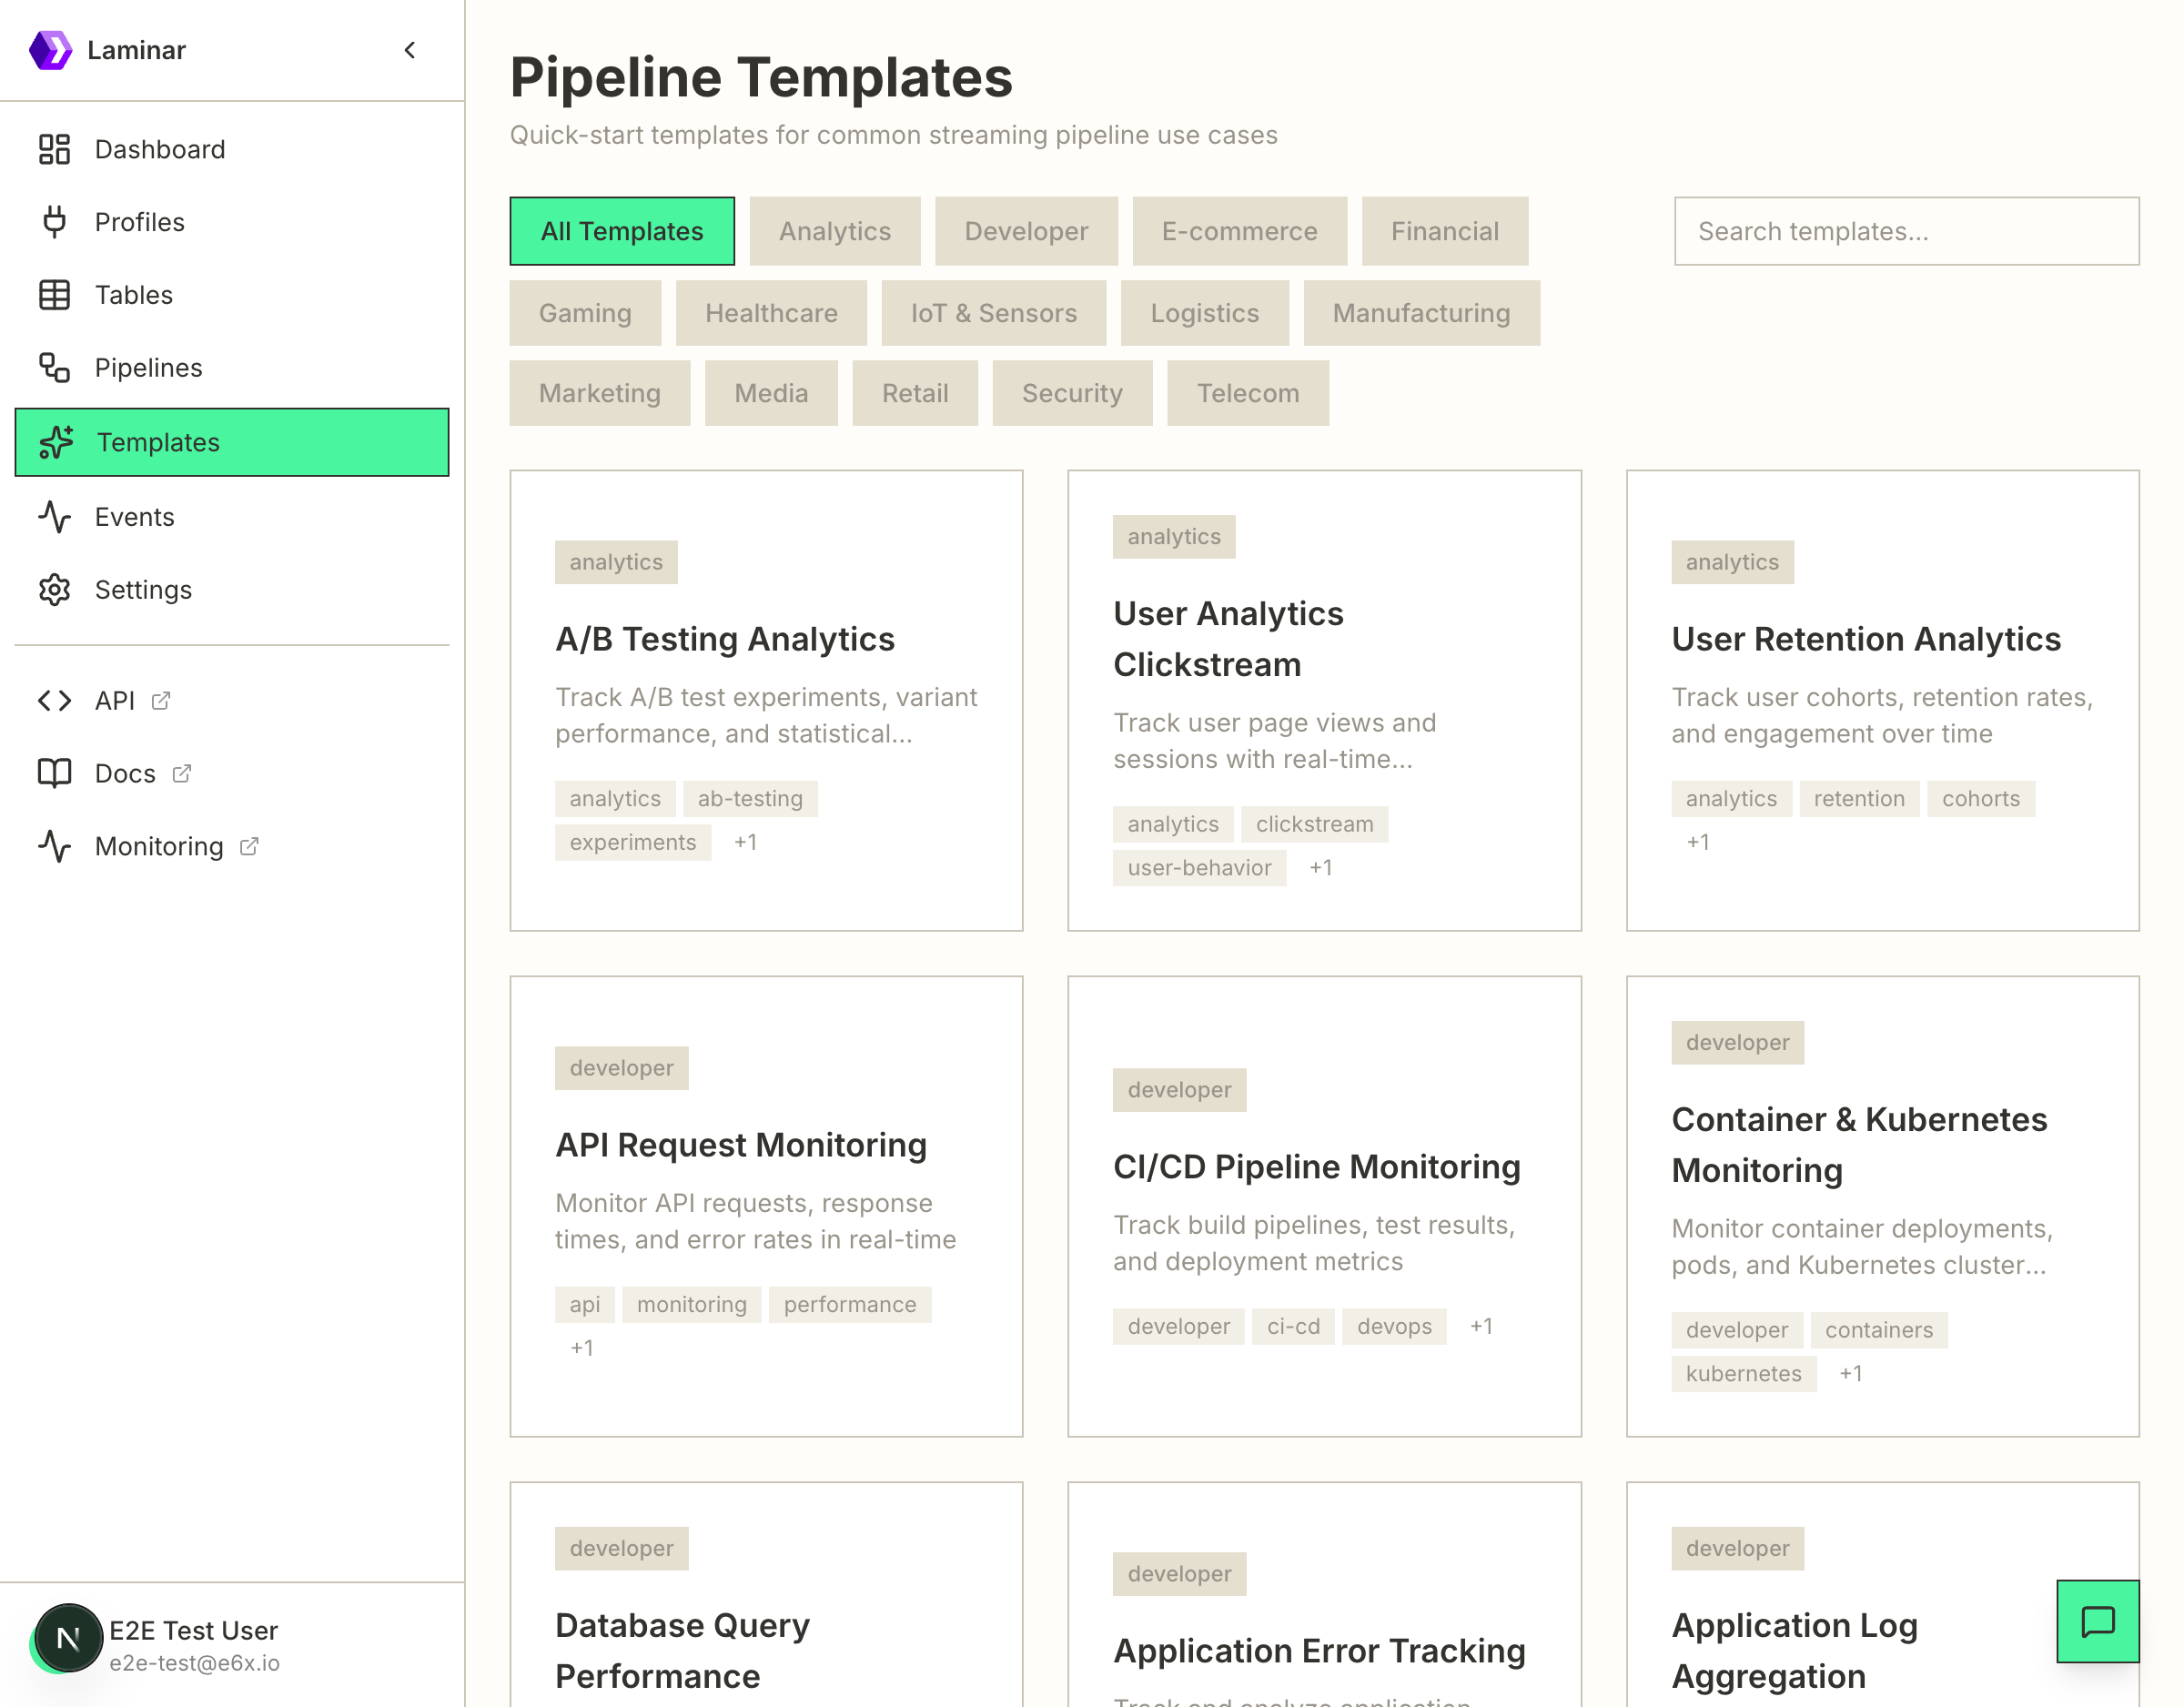Click the Laminar logo
Viewport: 2184px width, 1707px height.
pyautogui.click(x=53, y=49)
